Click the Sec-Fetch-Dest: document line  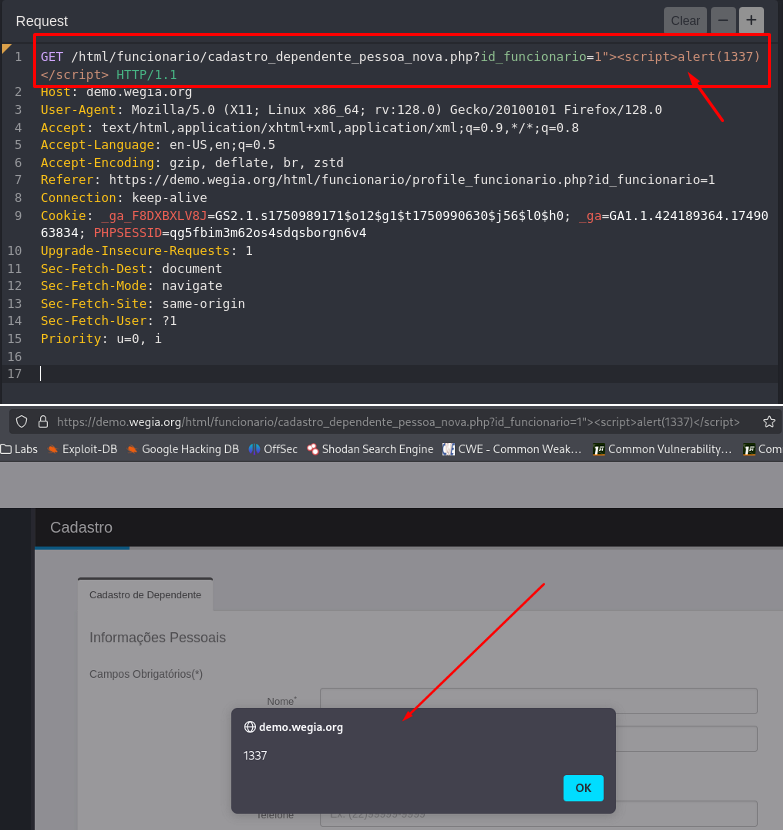(131, 268)
